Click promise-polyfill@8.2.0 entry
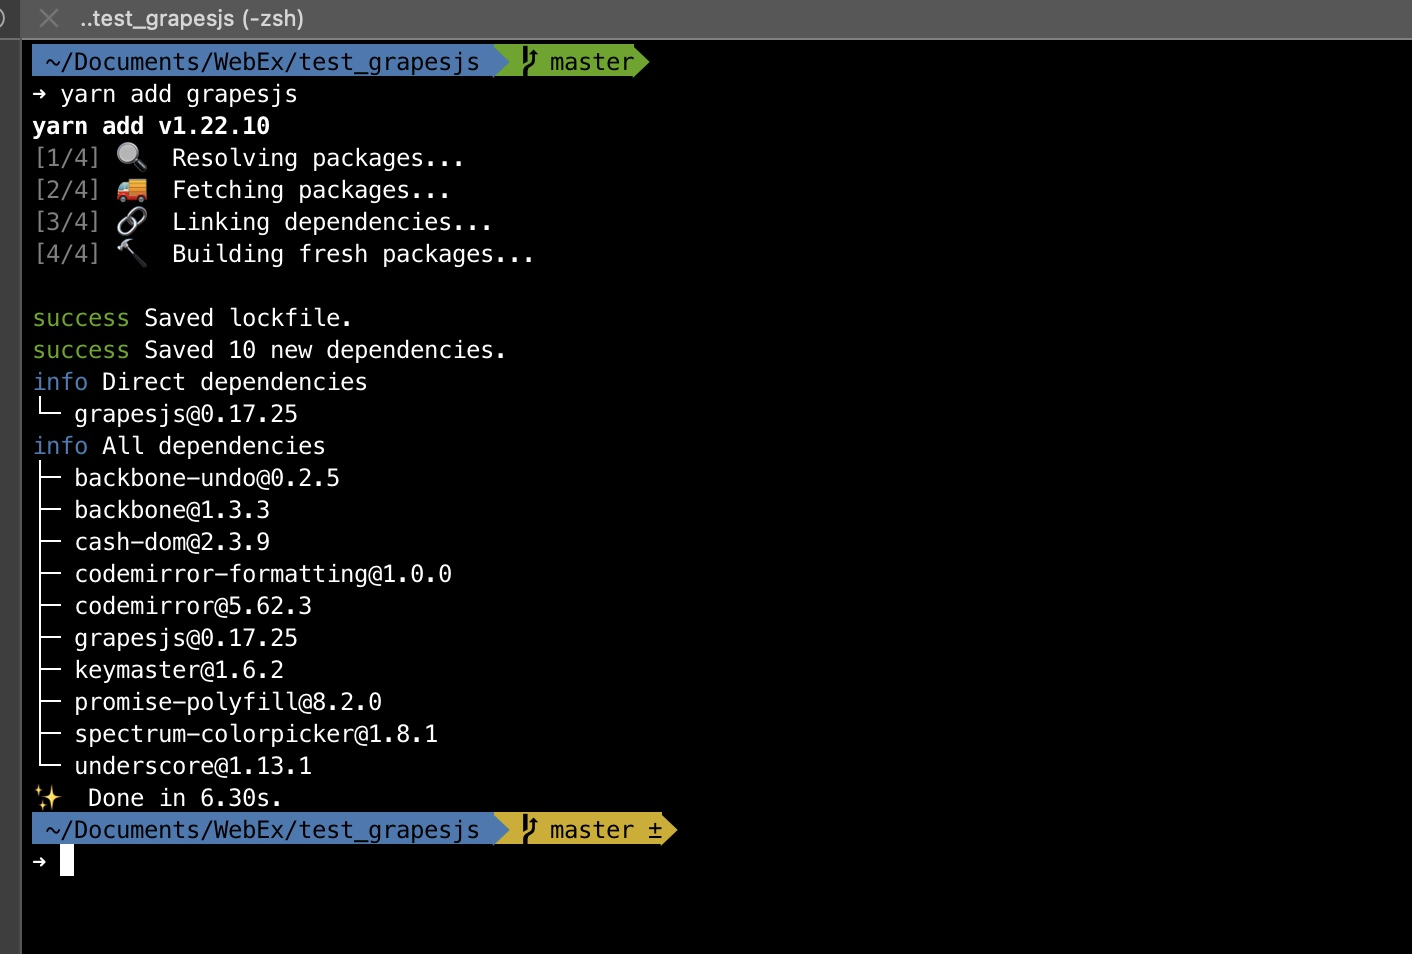Viewport: 1412px width, 954px height. coord(228,702)
